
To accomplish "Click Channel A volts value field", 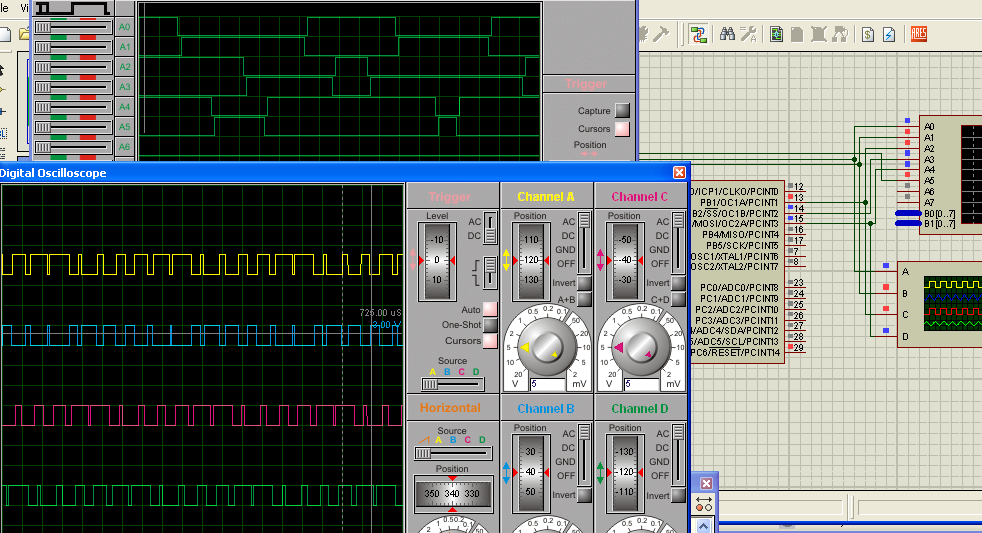I will [x=549, y=384].
